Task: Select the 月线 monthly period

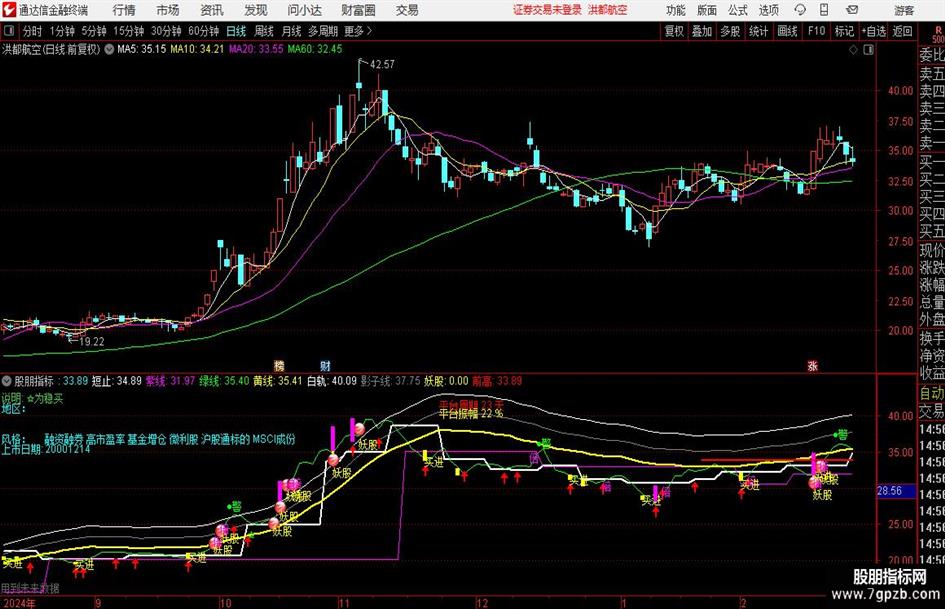Action: (292, 31)
